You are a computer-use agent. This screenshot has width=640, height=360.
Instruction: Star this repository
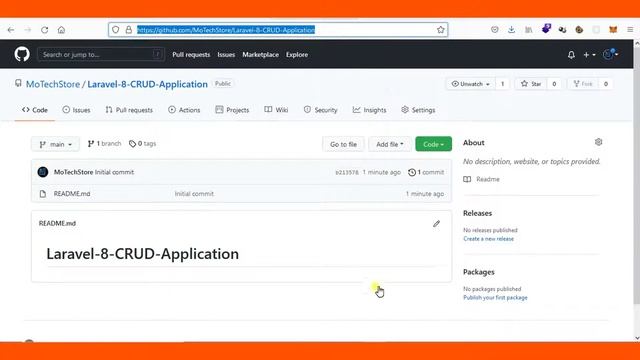click(x=531, y=84)
